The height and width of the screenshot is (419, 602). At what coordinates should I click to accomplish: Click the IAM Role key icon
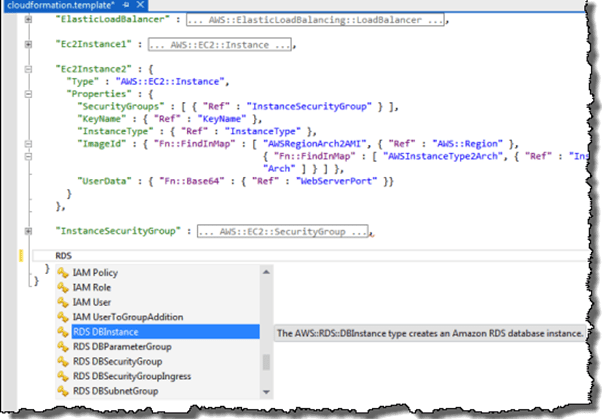62,287
